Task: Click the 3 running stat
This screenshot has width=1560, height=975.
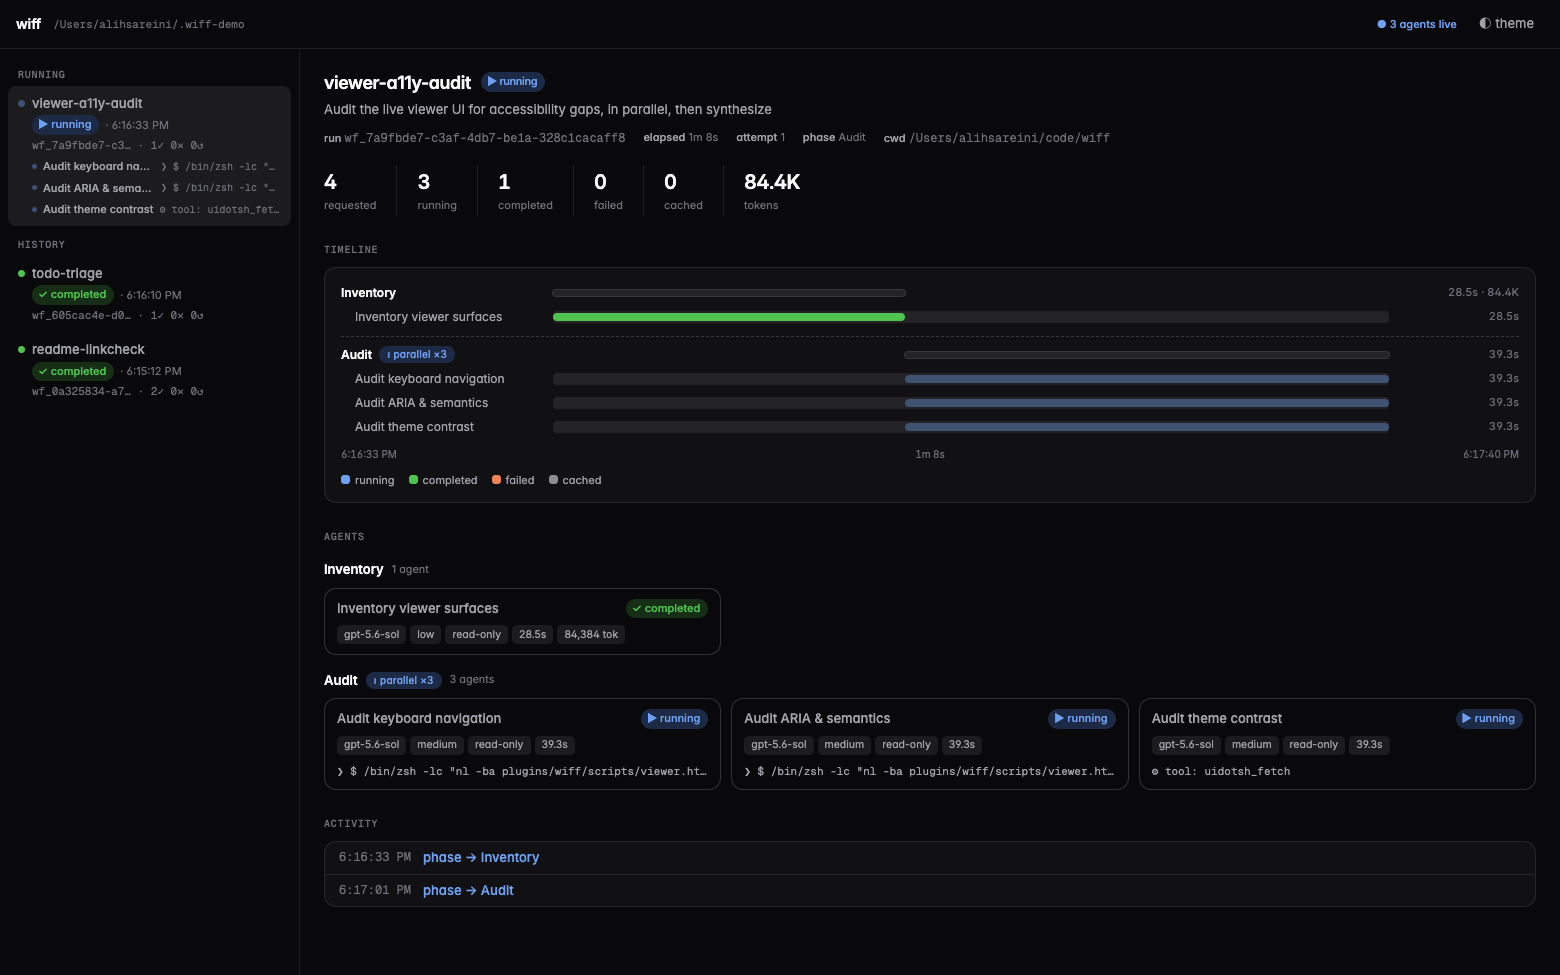Action: [x=437, y=191]
